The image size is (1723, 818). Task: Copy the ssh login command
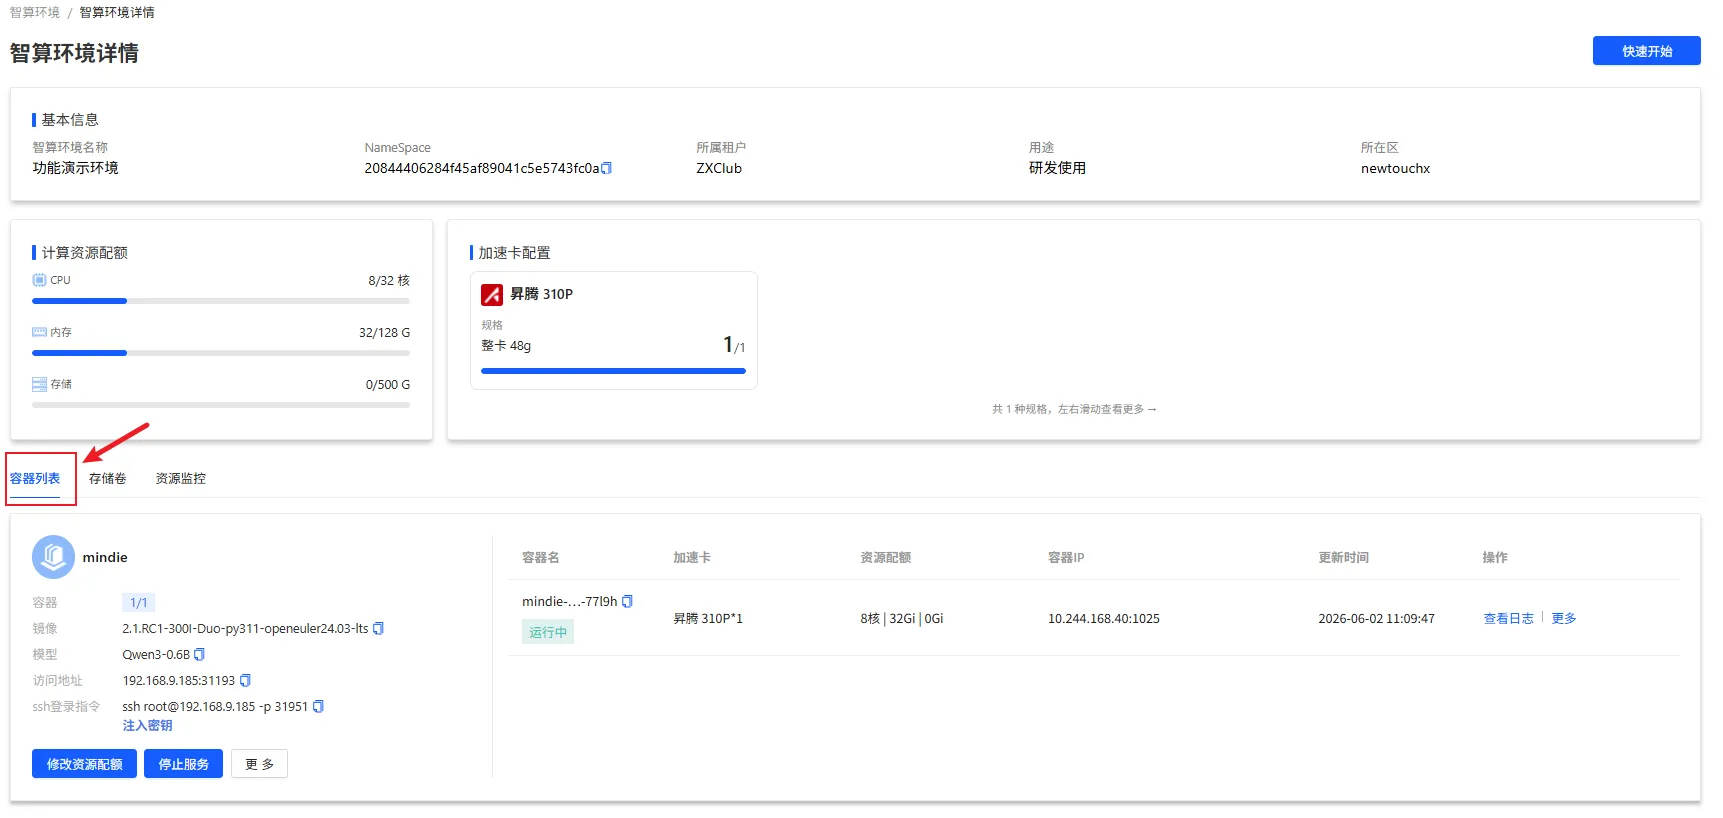coord(318,707)
